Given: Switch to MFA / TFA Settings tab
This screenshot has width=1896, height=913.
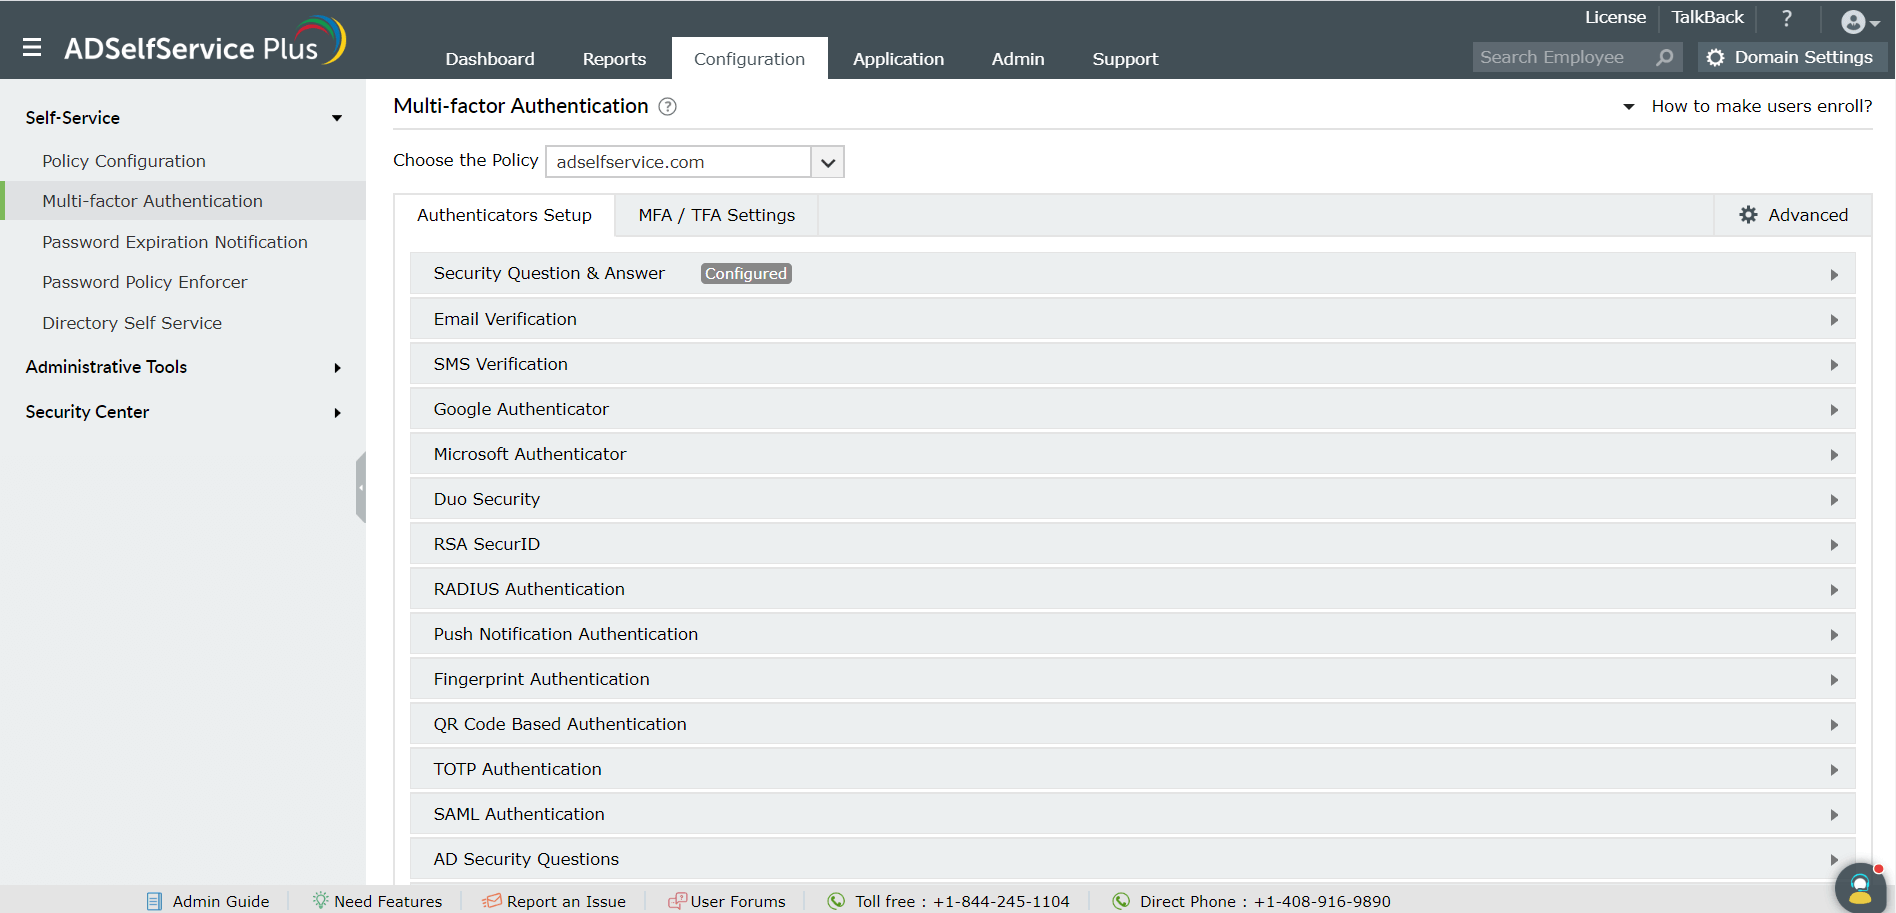Looking at the screenshot, I should (x=716, y=215).
